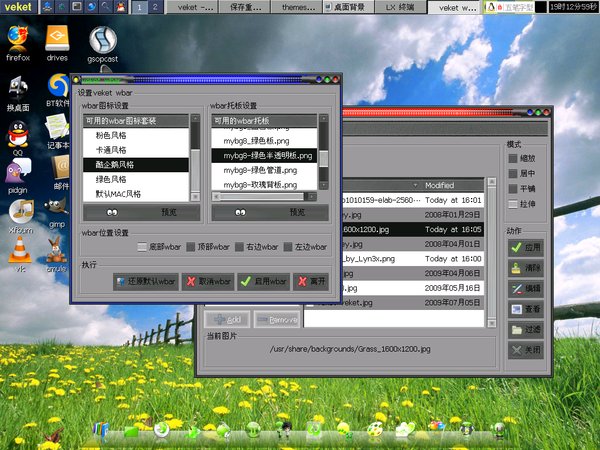Click the 编辑 edit button in wallpaper window
600x450 pixels.
pos(526,288)
